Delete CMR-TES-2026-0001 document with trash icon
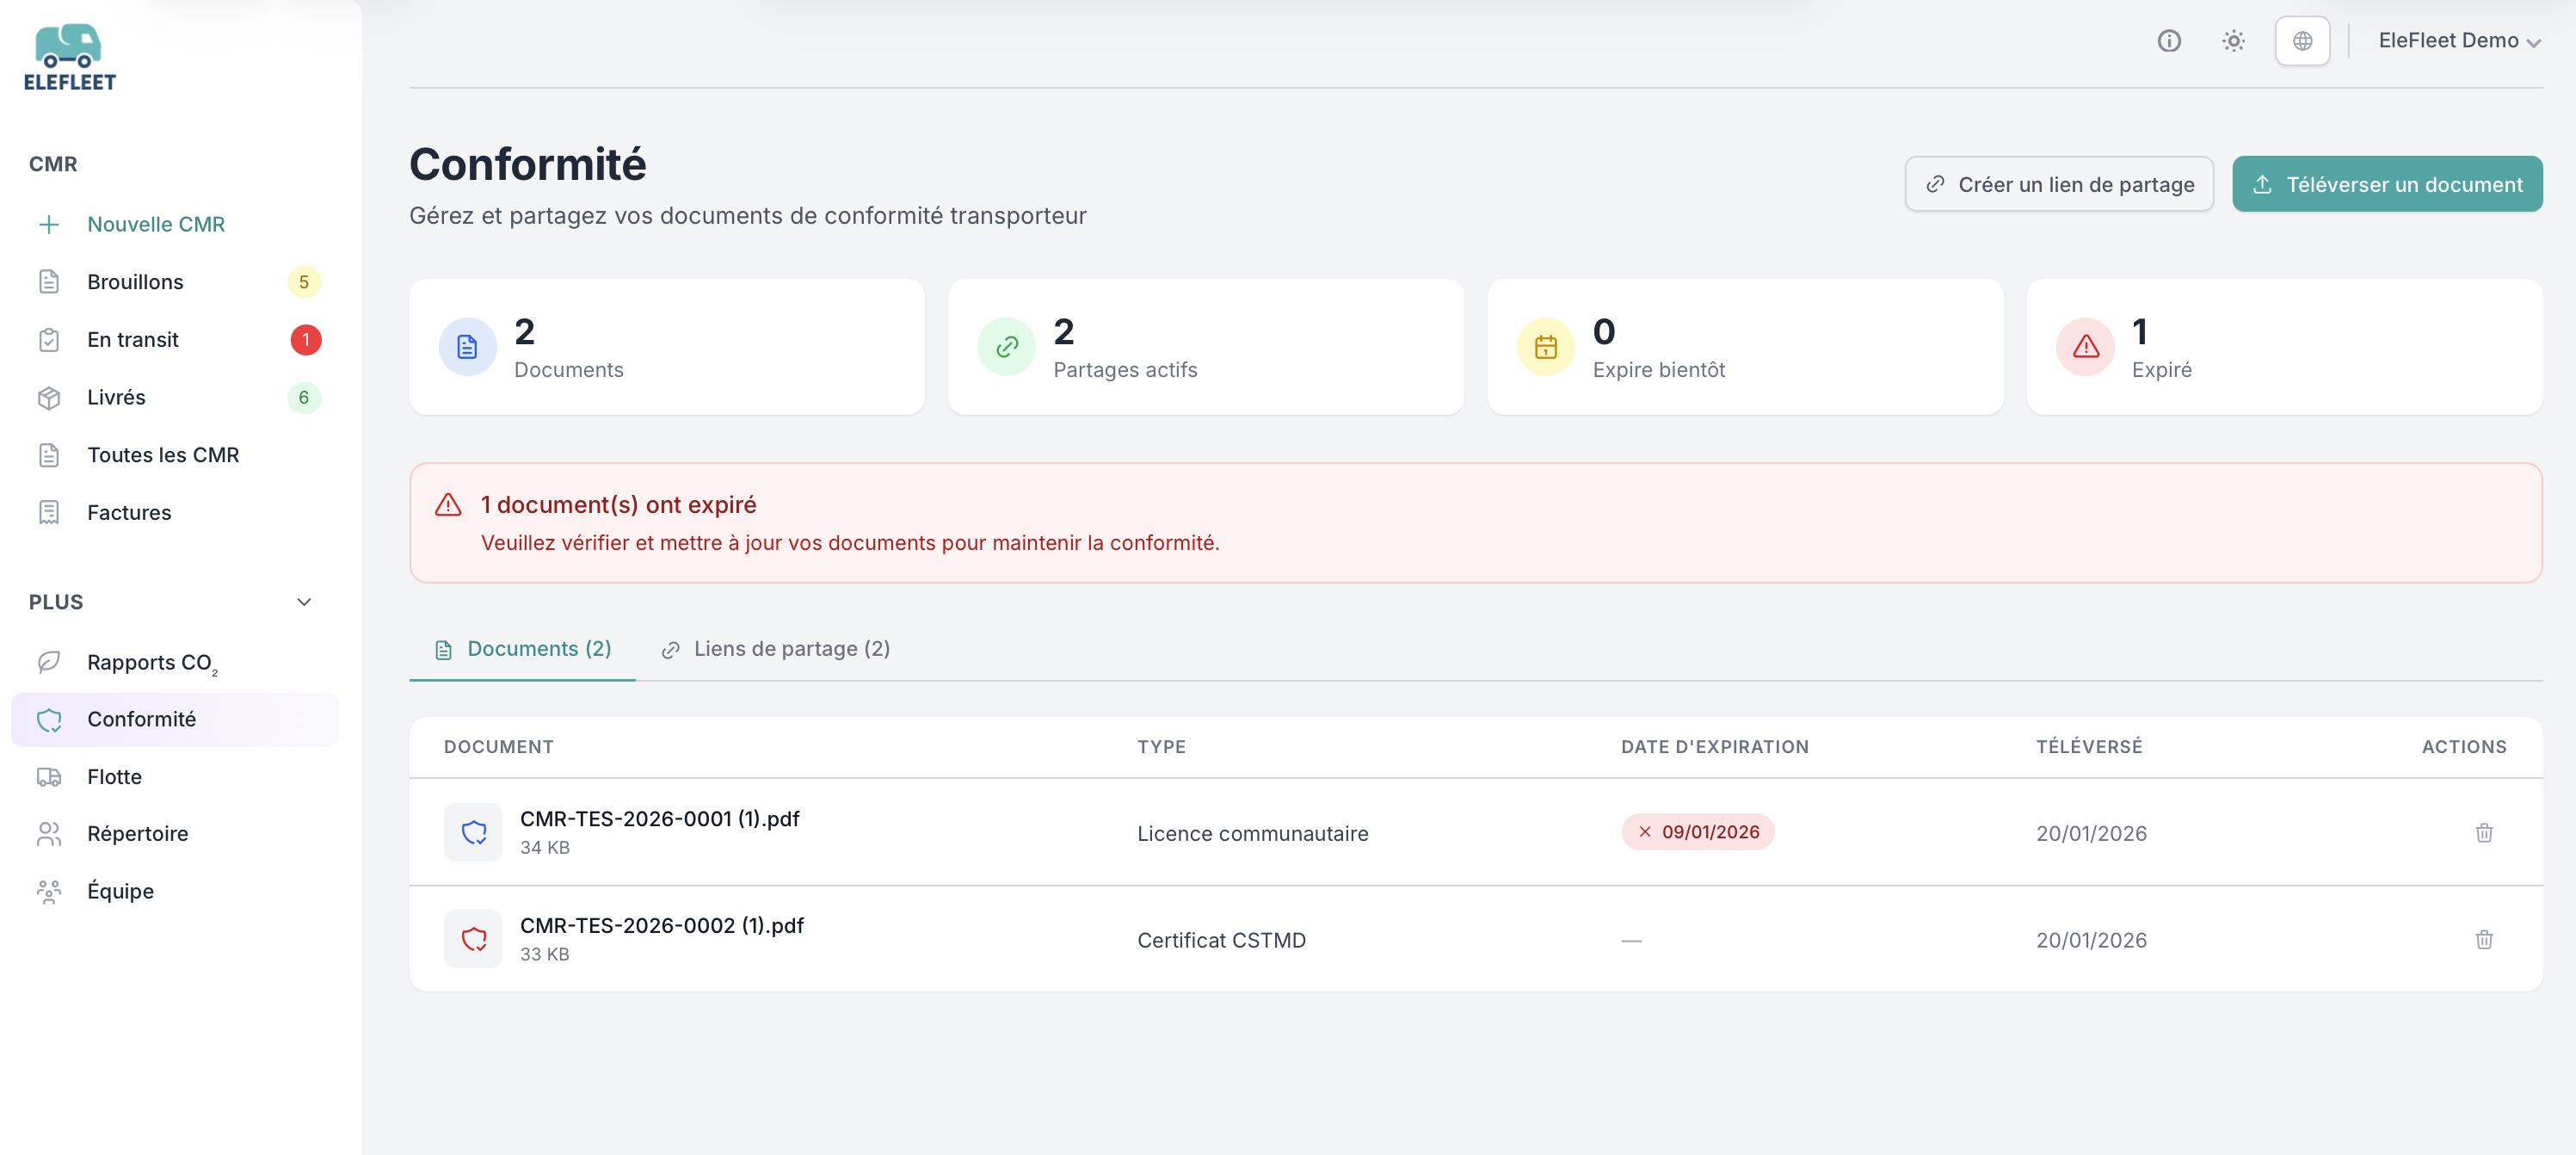This screenshot has width=2576, height=1155. (x=2483, y=833)
